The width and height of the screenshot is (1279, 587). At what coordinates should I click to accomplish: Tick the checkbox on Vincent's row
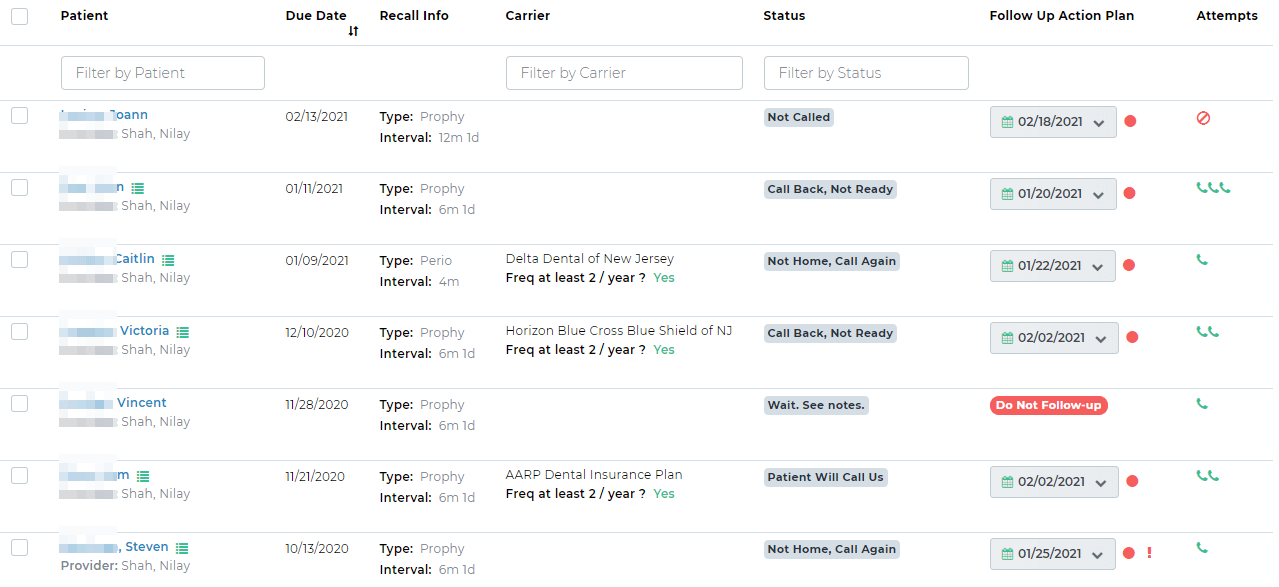coord(19,403)
